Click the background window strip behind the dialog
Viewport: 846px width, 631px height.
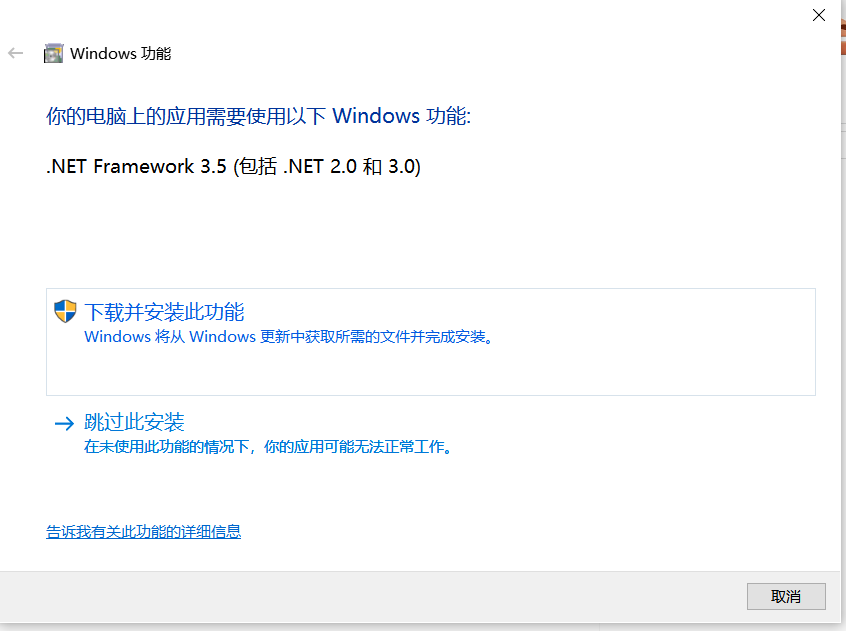pos(843,324)
